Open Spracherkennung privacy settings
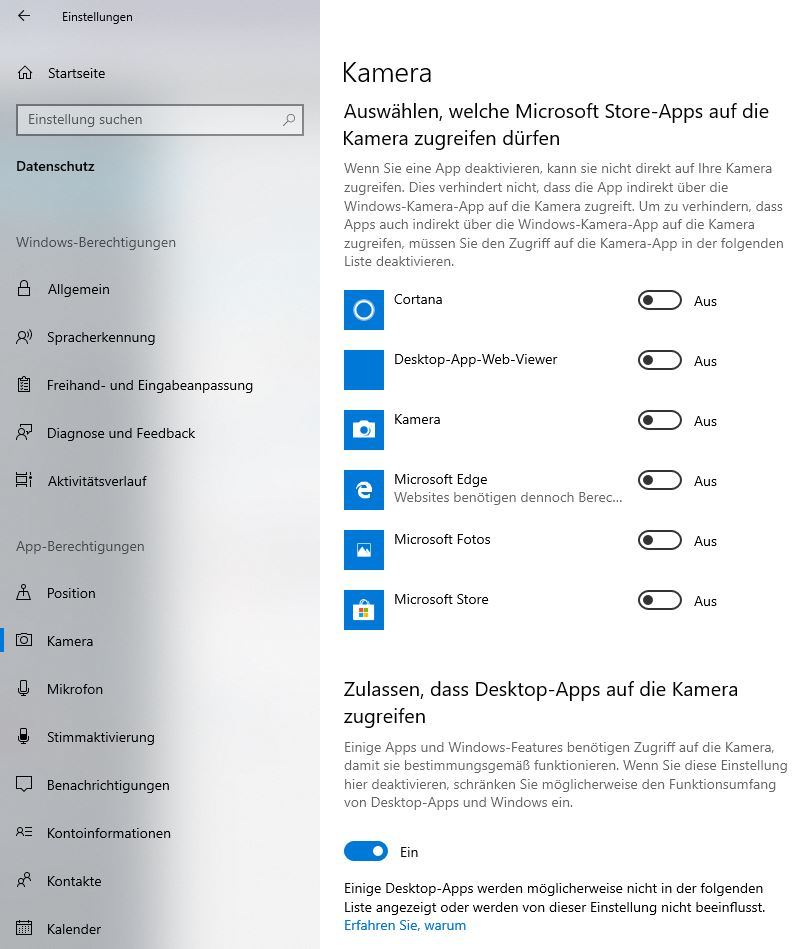The width and height of the screenshot is (798, 949). [101, 337]
